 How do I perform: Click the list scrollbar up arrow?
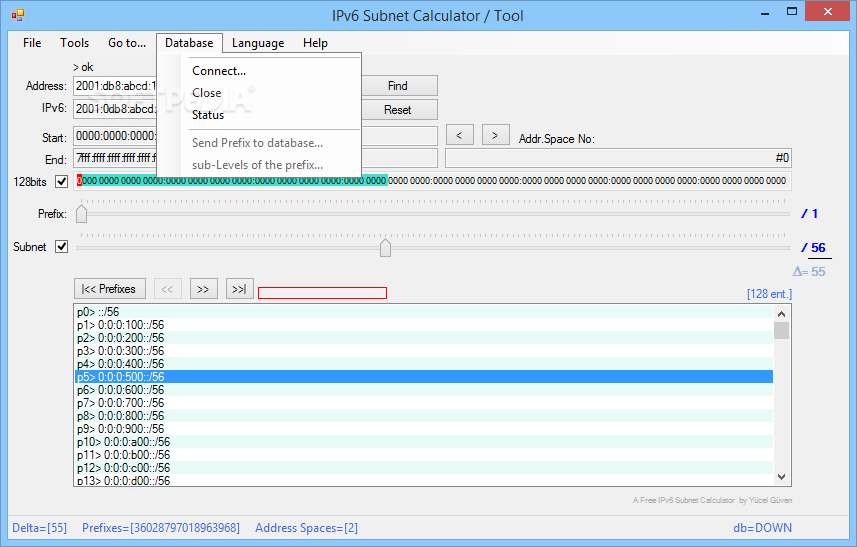pyautogui.click(x=782, y=314)
